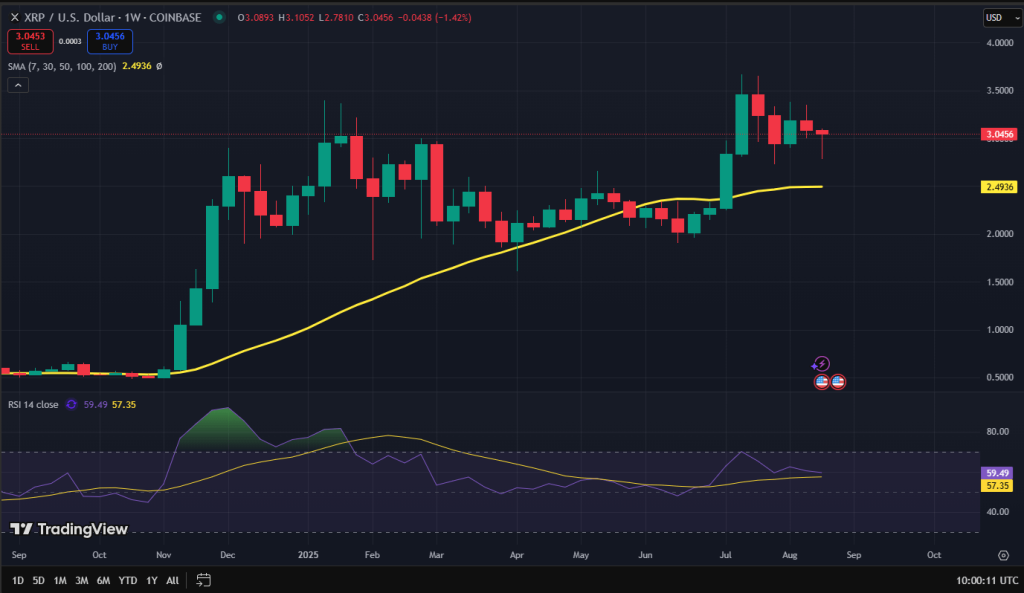Open the left US flag economic event marker
Image resolution: width=1024 pixels, height=593 pixels.
click(x=822, y=382)
